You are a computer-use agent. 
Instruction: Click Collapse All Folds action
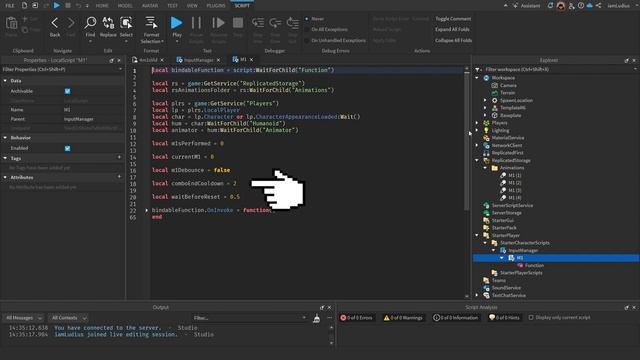(453, 40)
